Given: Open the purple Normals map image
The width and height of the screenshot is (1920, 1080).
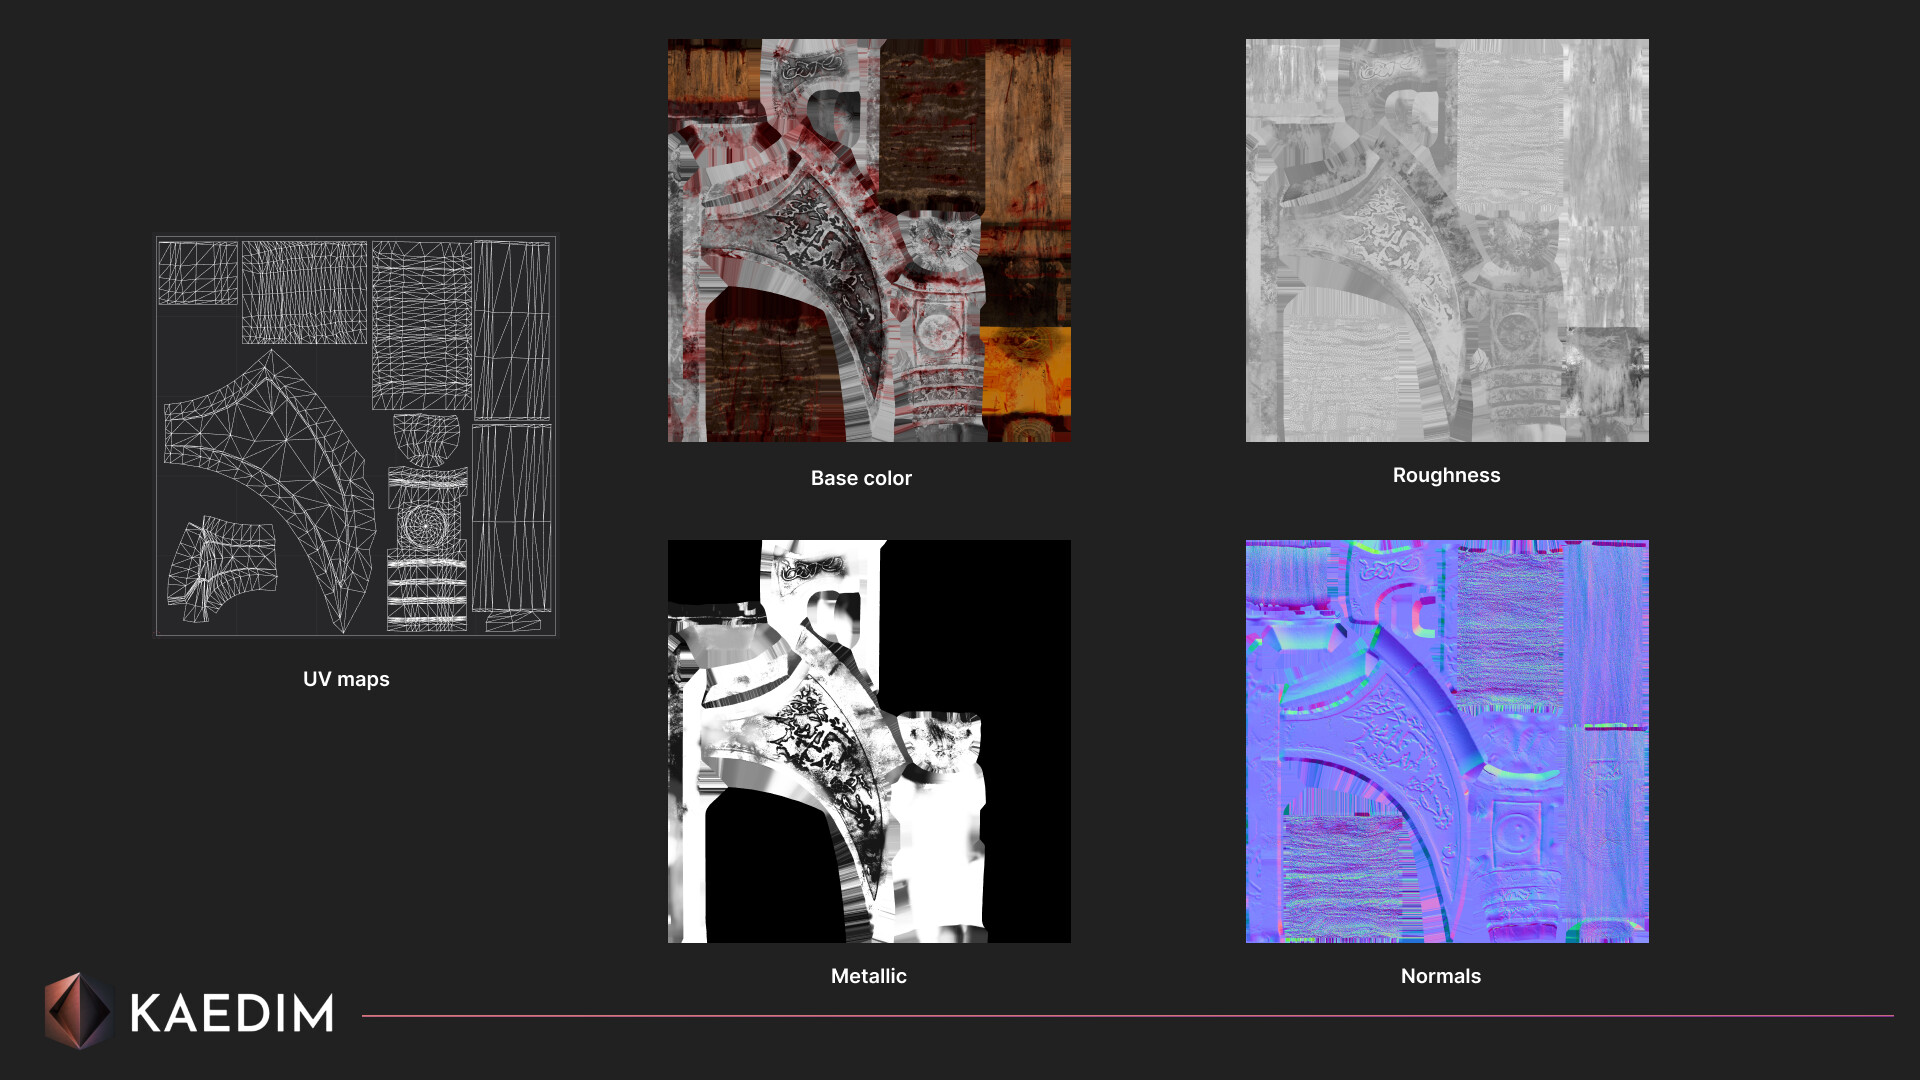Looking at the screenshot, I should tap(1446, 741).
